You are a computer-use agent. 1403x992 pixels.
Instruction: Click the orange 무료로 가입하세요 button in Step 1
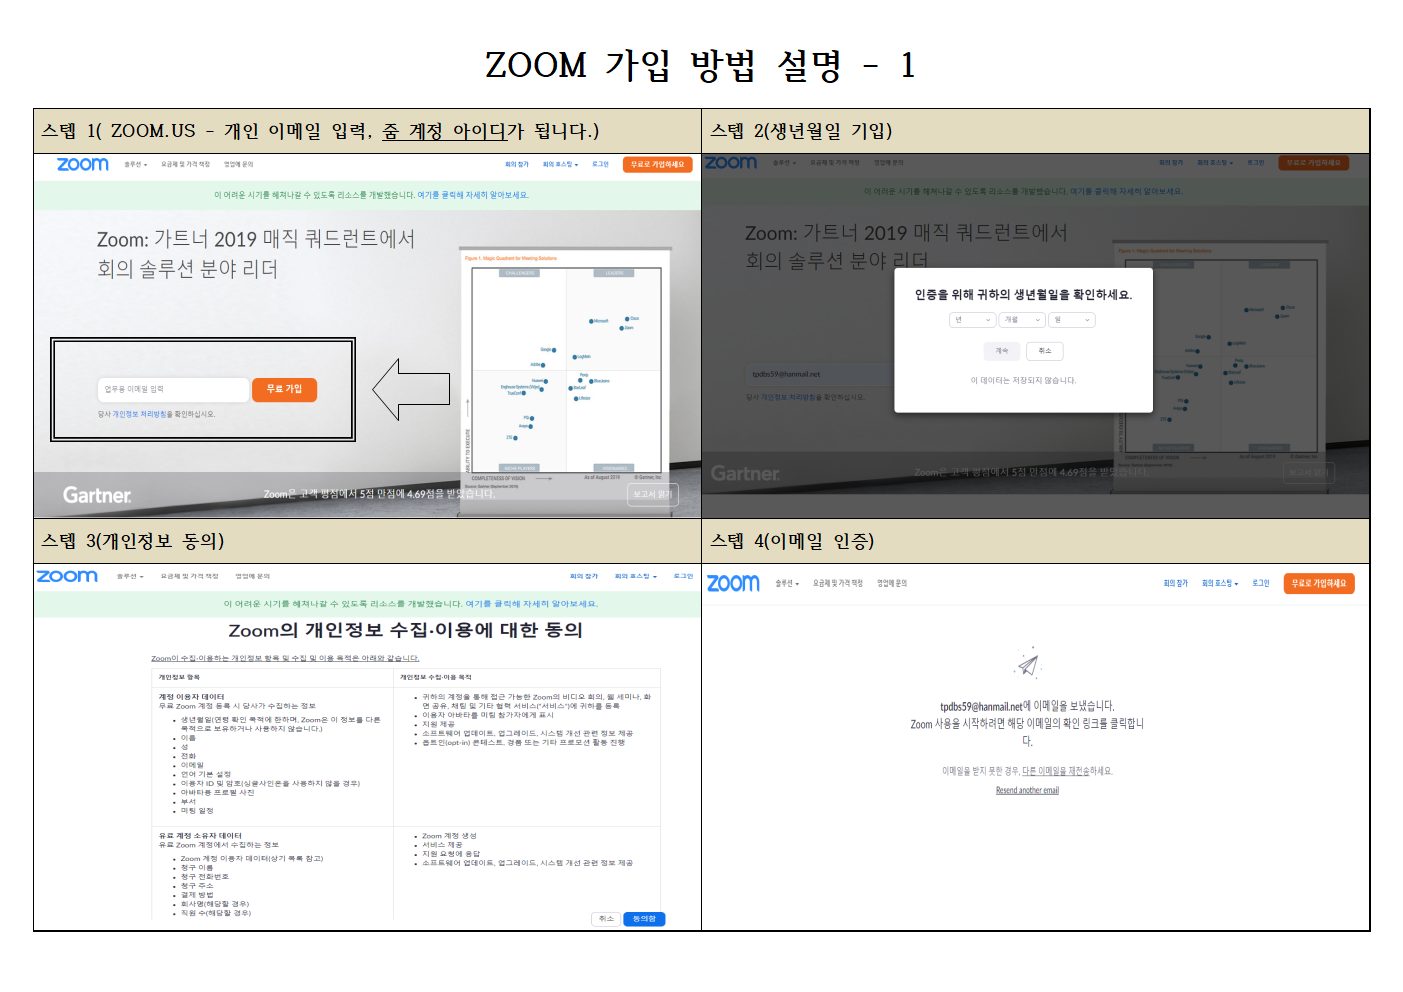[x=657, y=164]
